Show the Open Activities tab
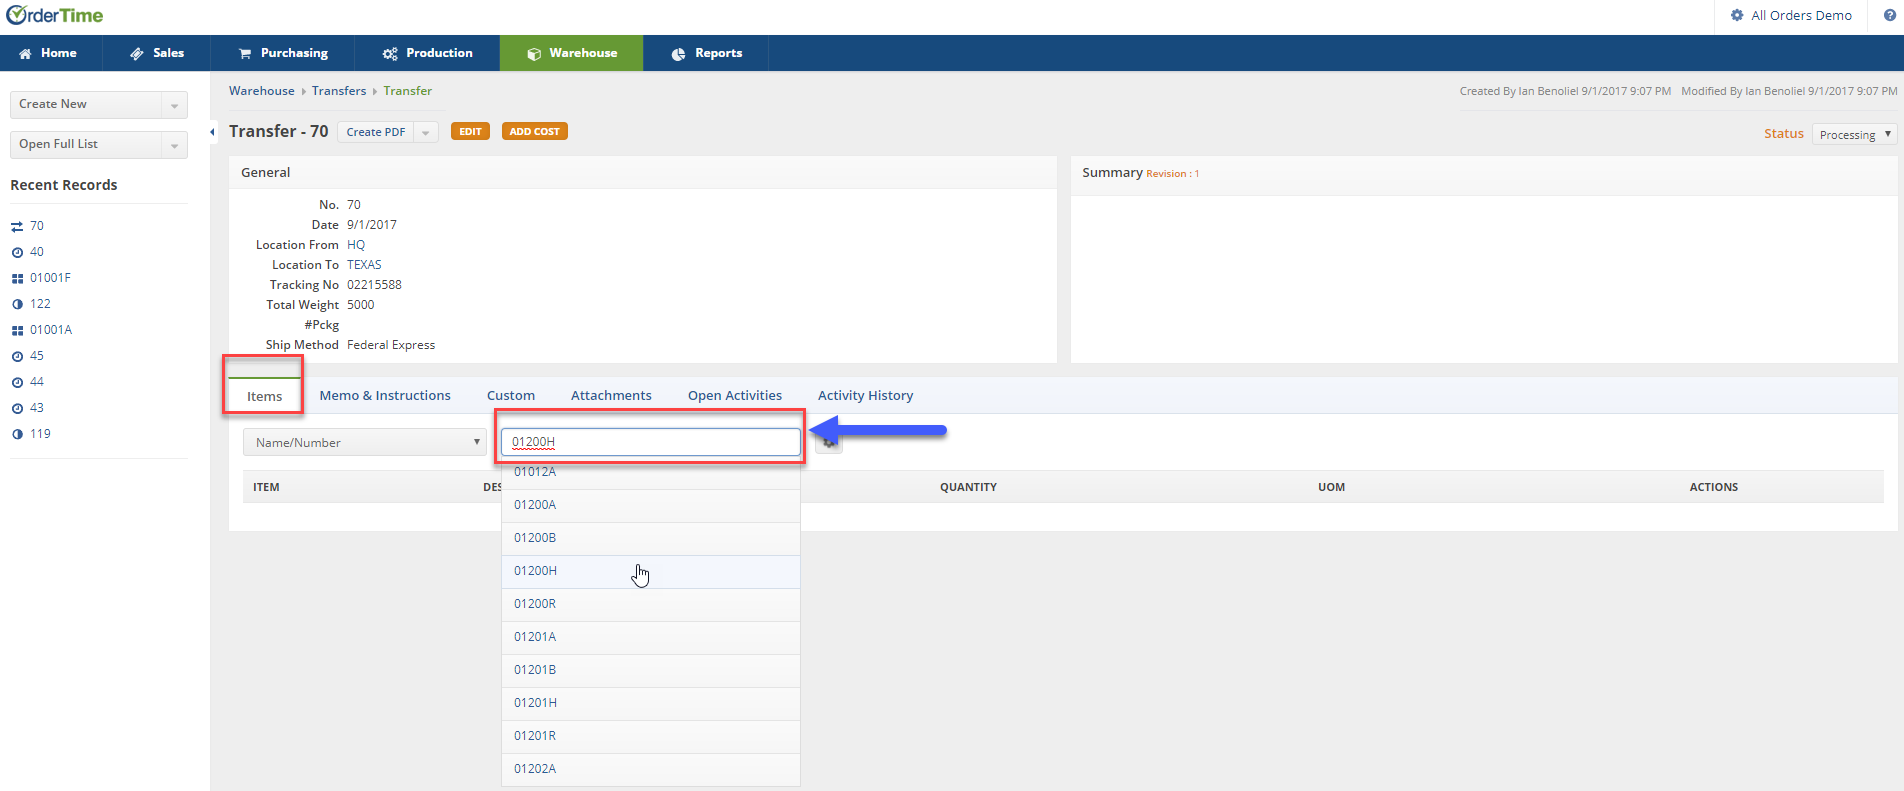Screen dimensions: 1904x791 click(x=735, y=396)
